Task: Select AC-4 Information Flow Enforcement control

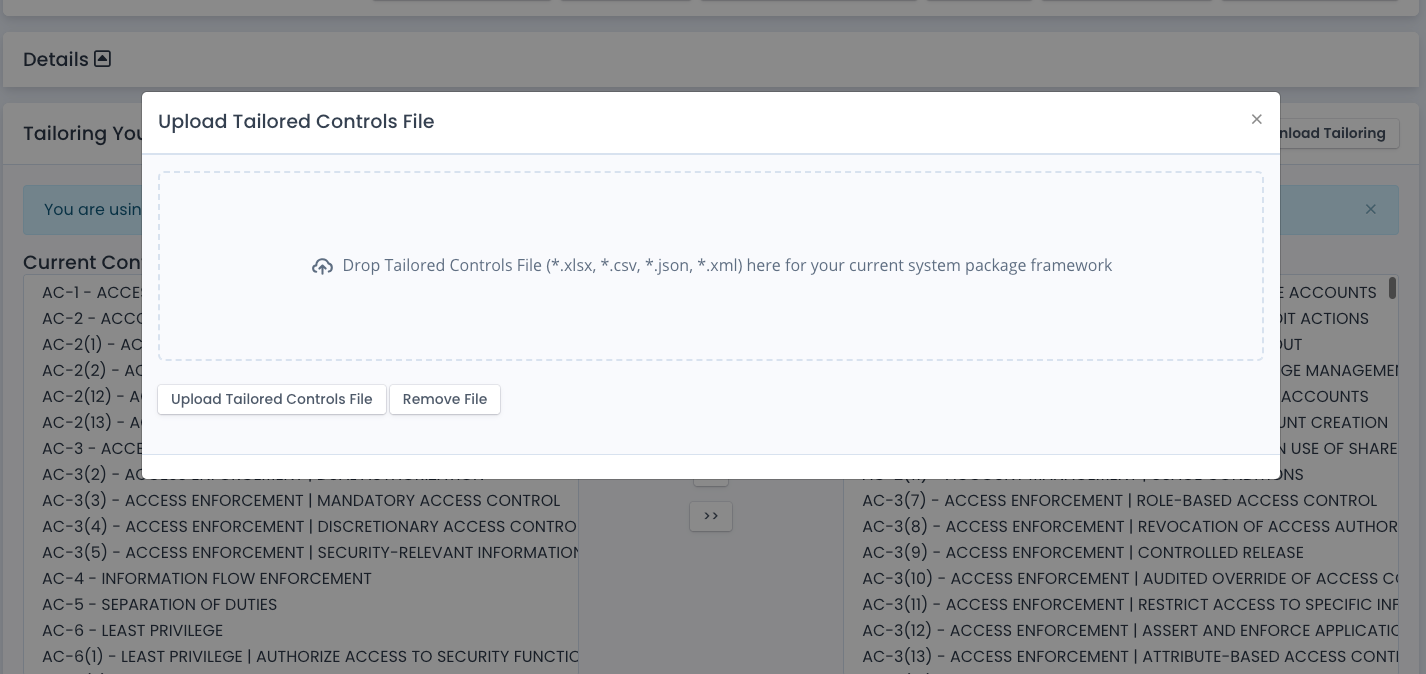Action: (x=206, y=579)
